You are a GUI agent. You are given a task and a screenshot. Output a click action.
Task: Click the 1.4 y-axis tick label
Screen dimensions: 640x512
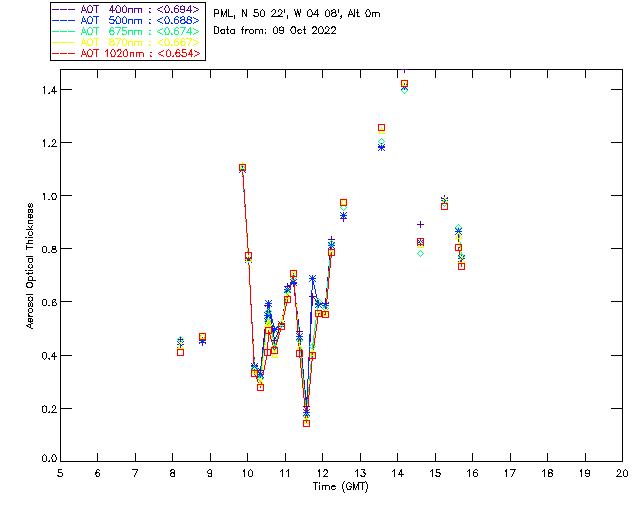tap(49, 90)
